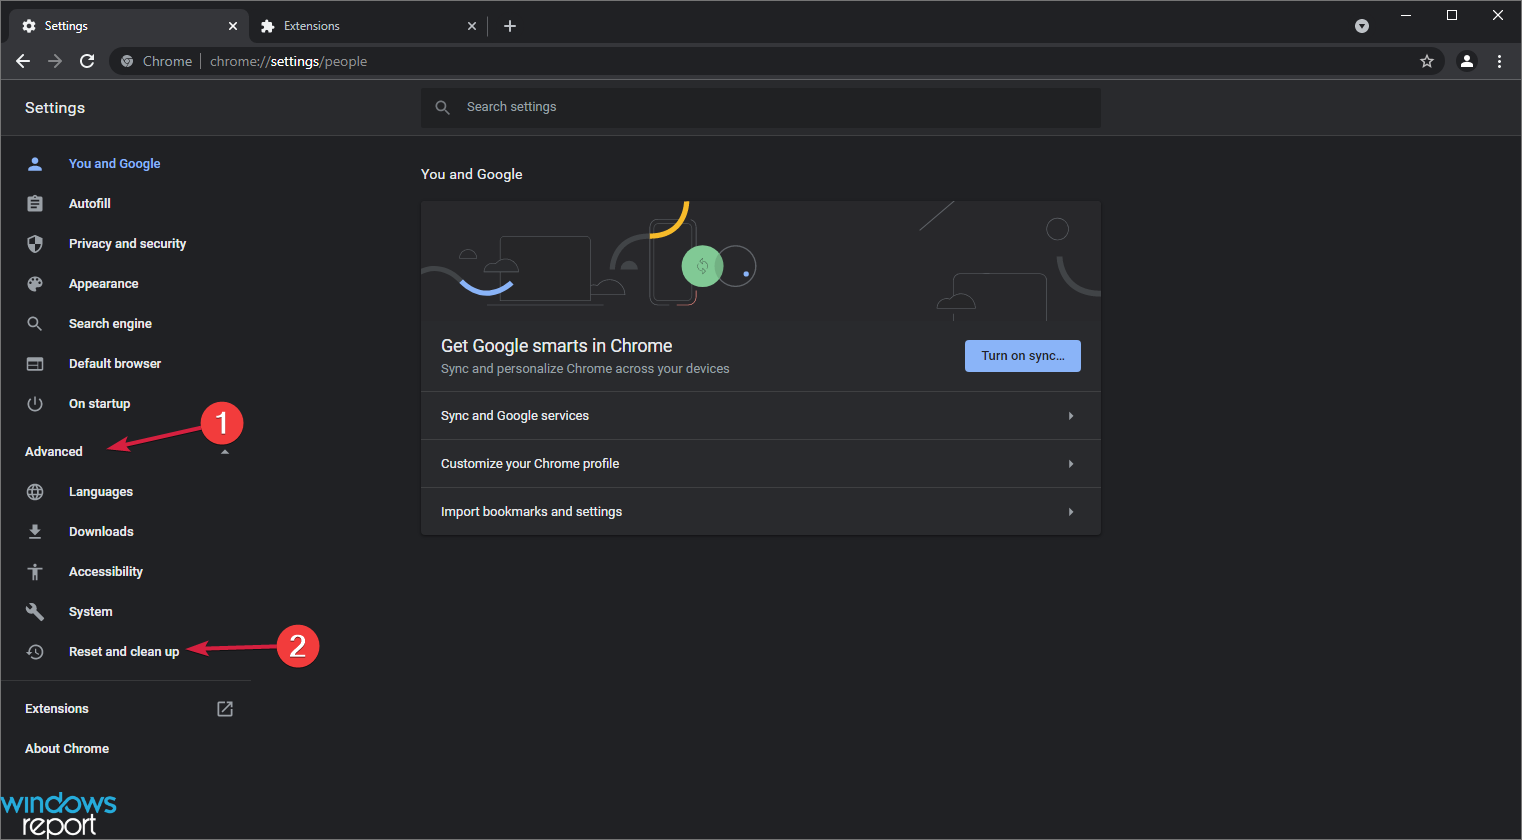
Task: Click Import bookmarks and settings text
Action: click(x=531, y=512)
